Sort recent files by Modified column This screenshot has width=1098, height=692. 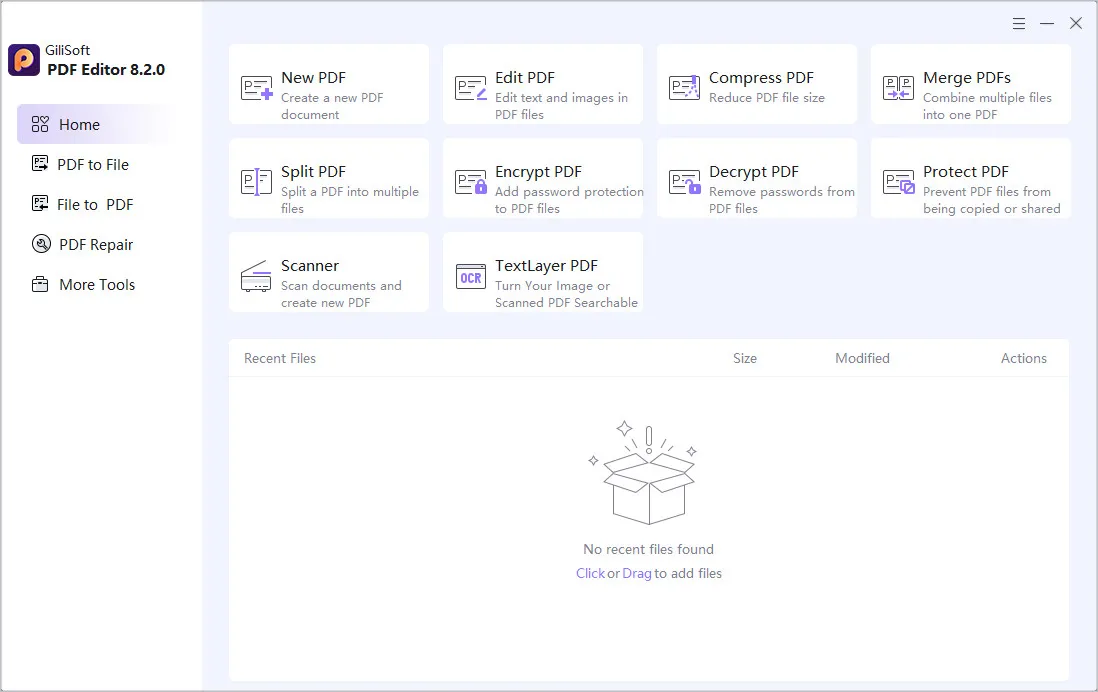click(x=862, y=358)
